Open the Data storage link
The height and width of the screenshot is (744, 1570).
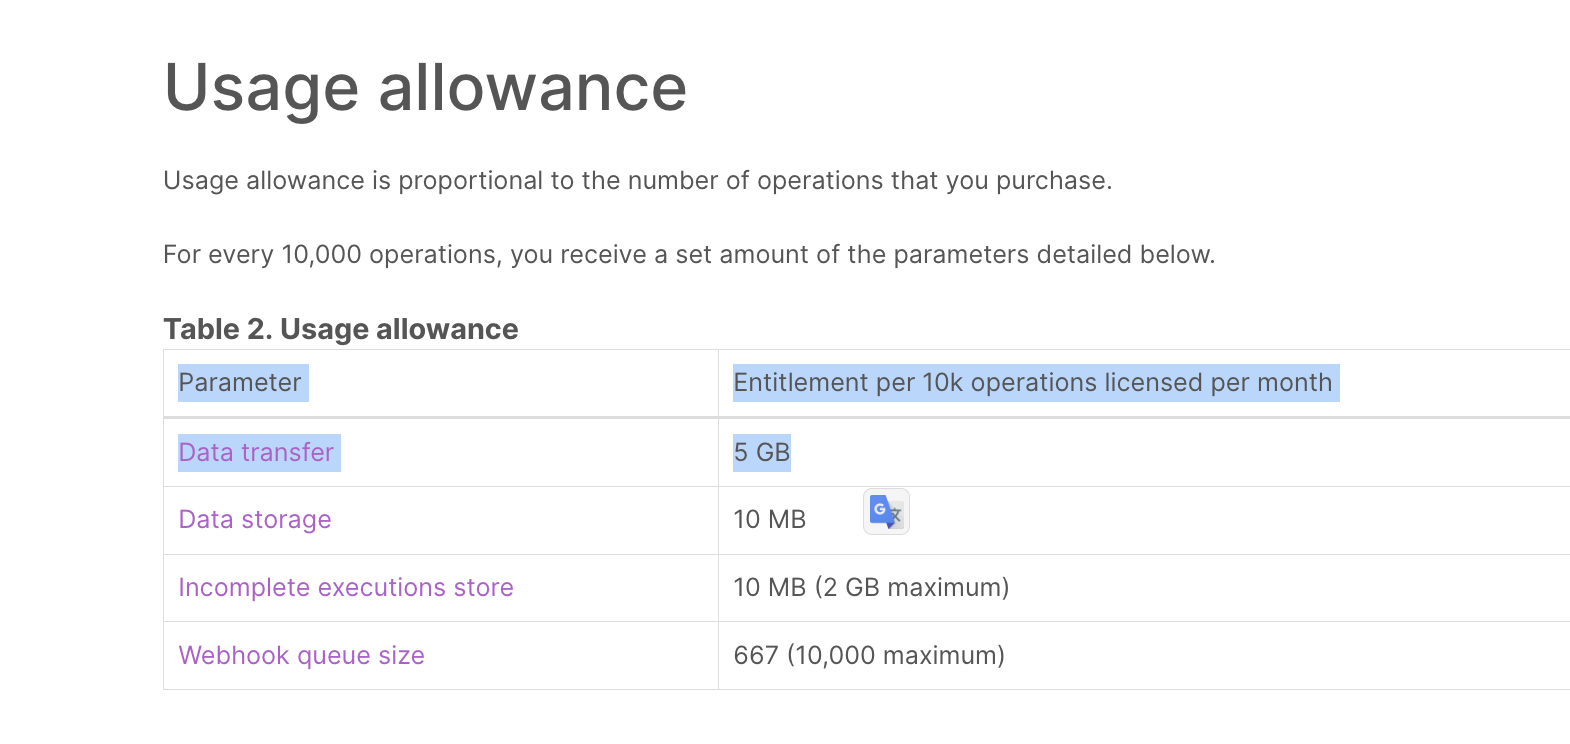[255, 520]
